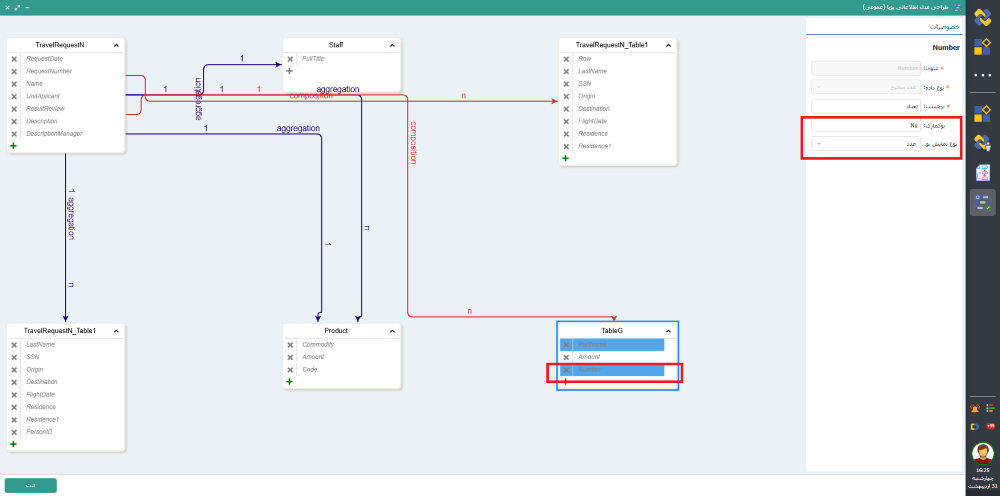Select the highlighted task-list icon in sidebar
Image resolution: width=1000 pixels, height=496 pixels.
click(982, 203)
